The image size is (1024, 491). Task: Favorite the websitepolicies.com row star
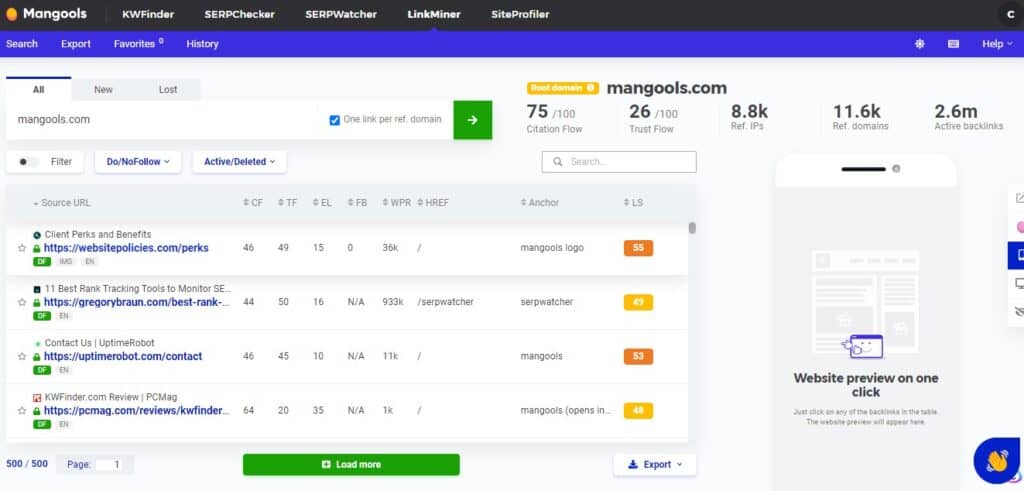[22, 248]
